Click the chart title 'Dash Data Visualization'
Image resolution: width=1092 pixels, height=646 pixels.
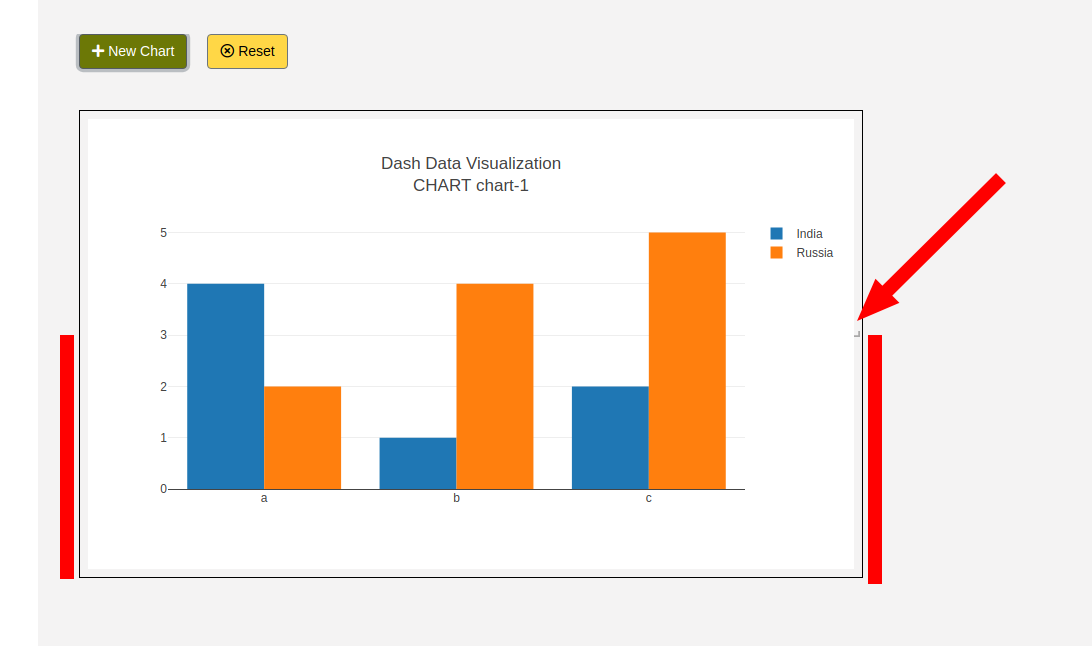coord(471,163)
